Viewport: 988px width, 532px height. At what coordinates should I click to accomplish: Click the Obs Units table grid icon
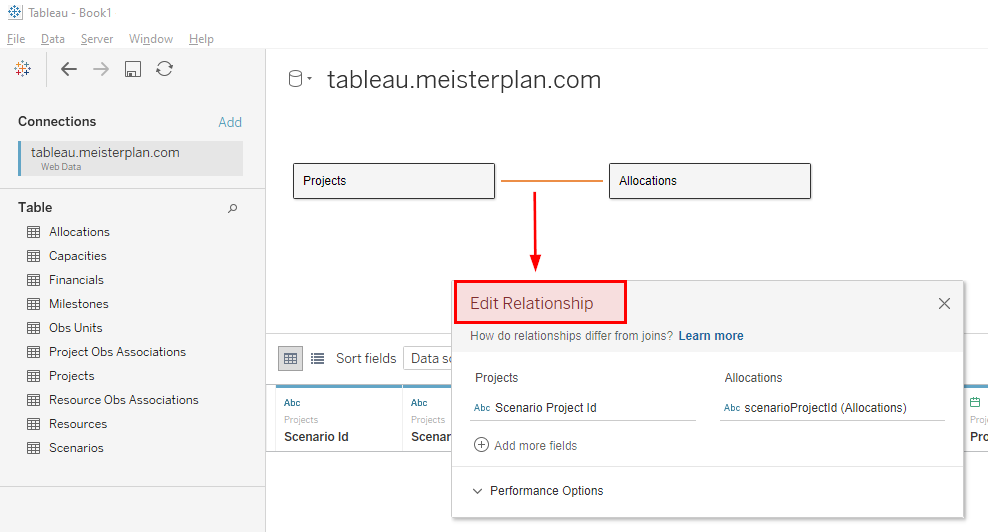[x=33, y=328]
